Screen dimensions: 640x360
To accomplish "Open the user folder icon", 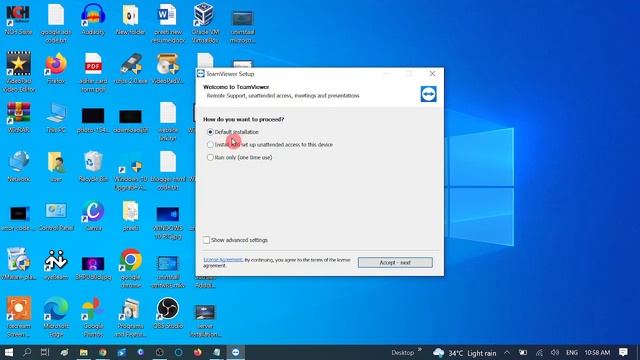I will [56, 167].
